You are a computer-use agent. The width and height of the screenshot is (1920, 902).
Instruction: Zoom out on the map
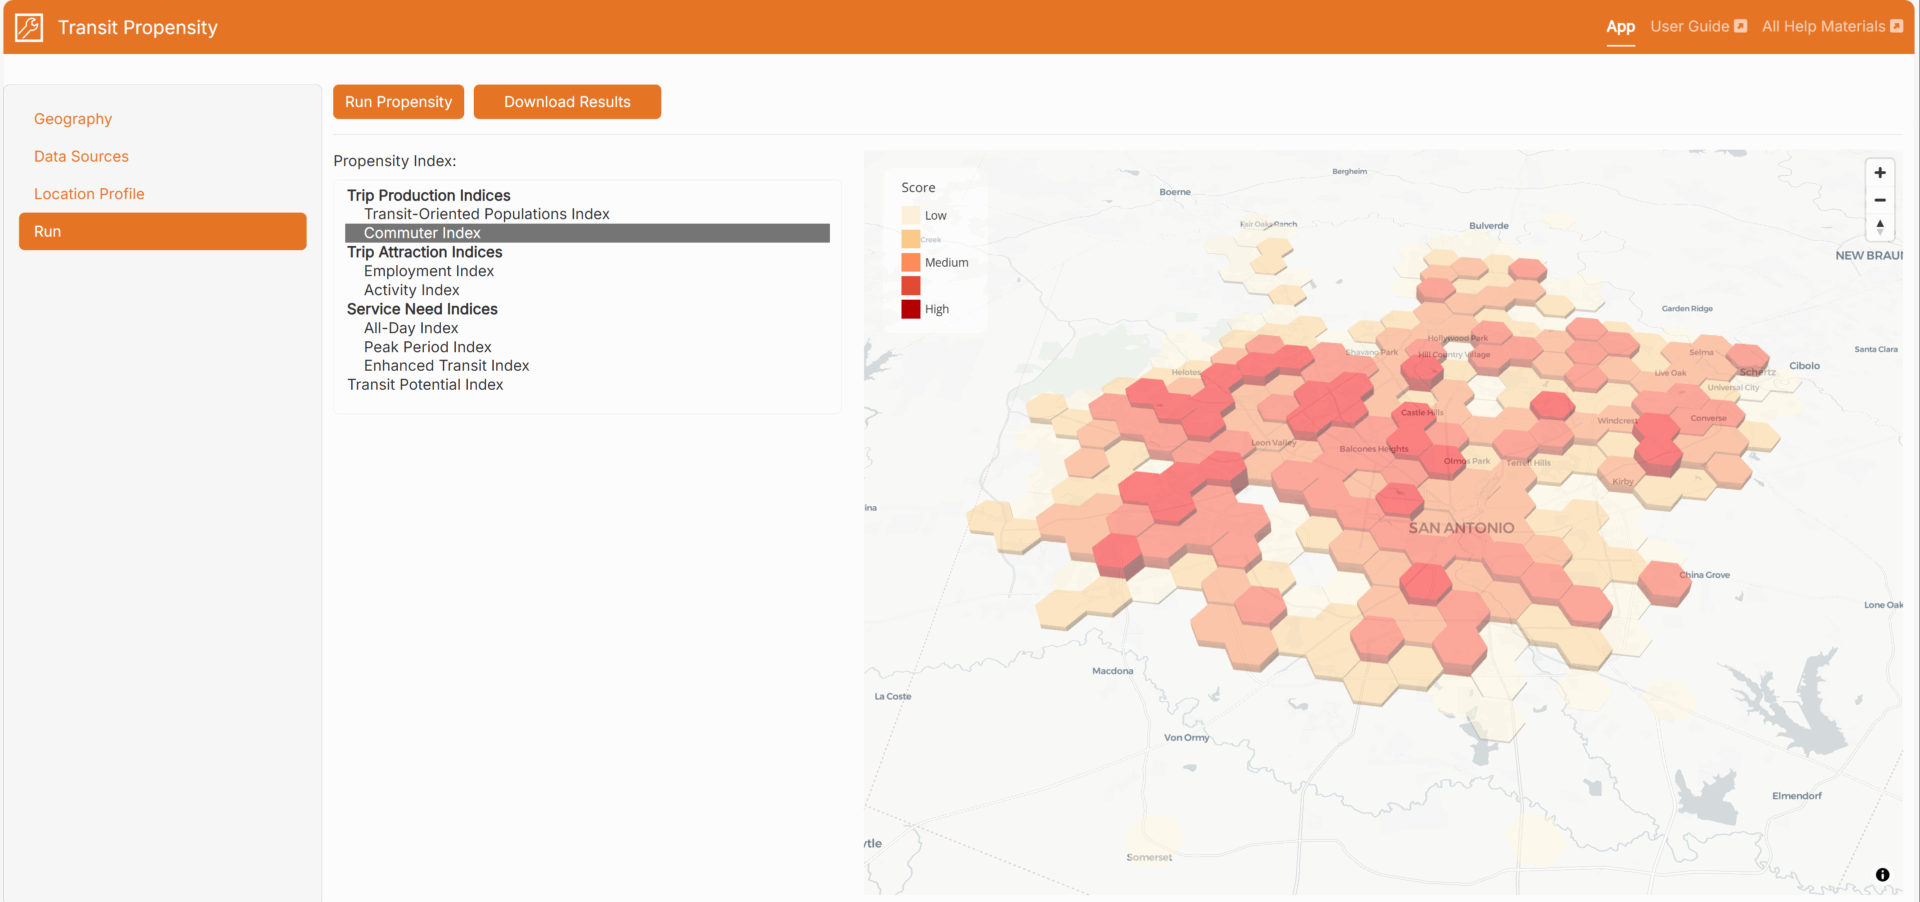coord(1880,200)
